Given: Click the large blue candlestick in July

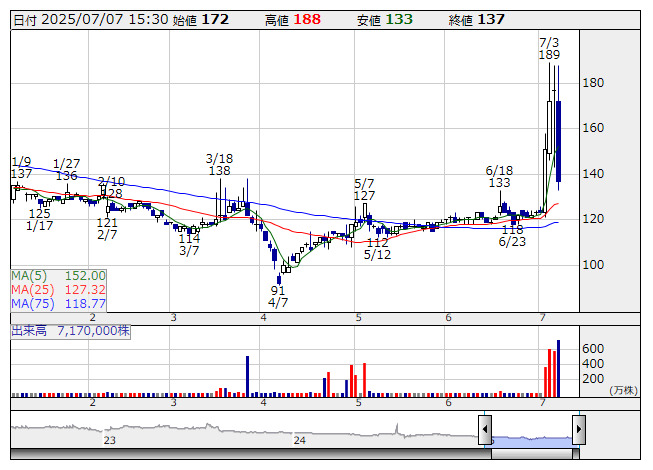Looking at the screenshot, I should 558,142.
